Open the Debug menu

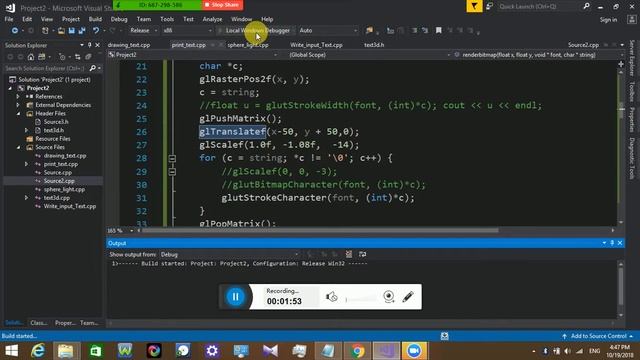(x=119, y=19)
